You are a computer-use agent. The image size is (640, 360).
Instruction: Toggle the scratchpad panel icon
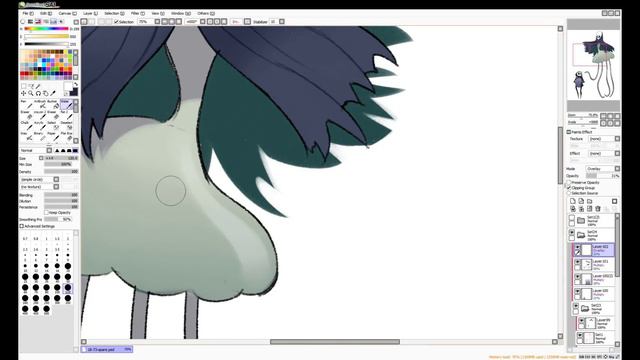[61, 22]
